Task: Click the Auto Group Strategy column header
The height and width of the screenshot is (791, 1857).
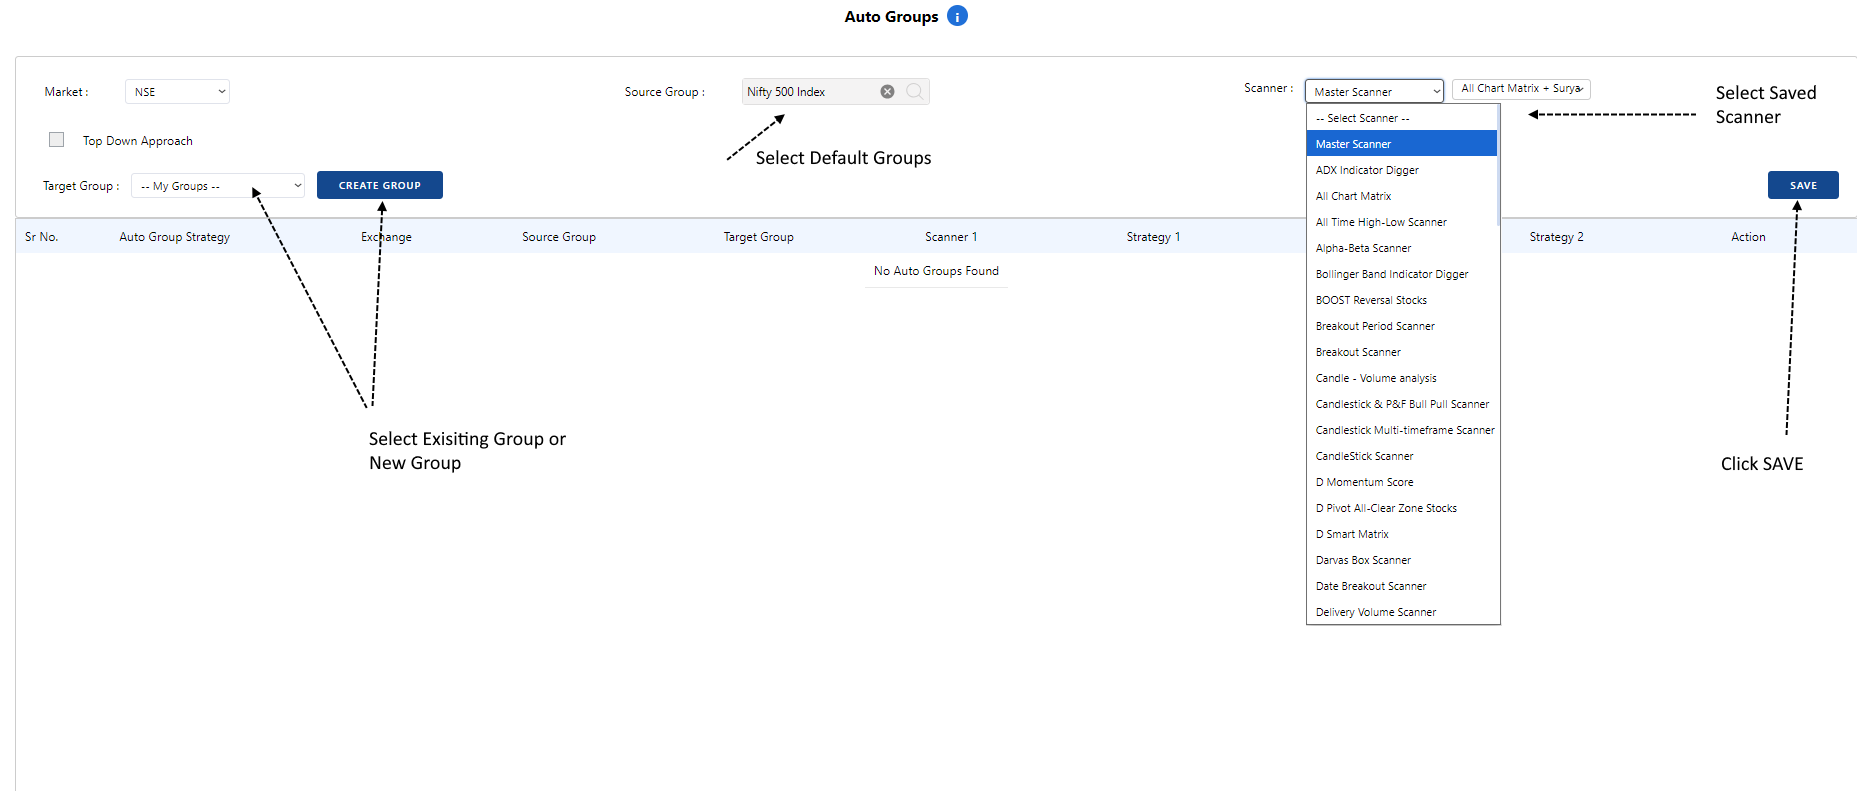Action: tap(175, 237)
